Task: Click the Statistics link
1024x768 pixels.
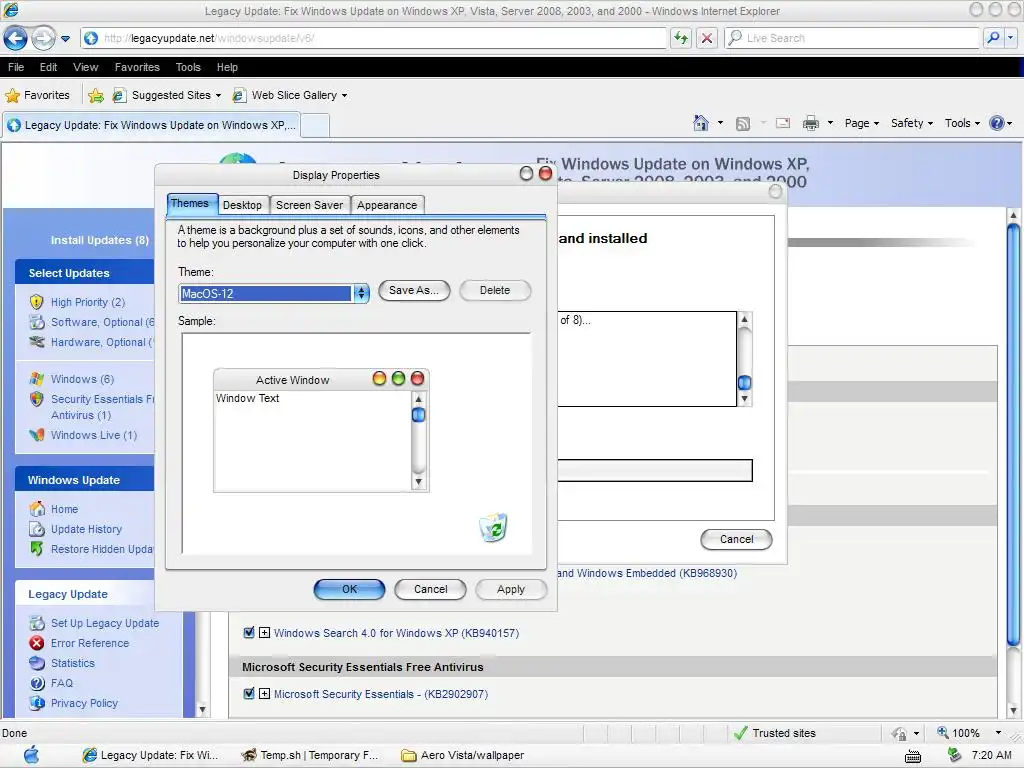Action: [72, 663]
